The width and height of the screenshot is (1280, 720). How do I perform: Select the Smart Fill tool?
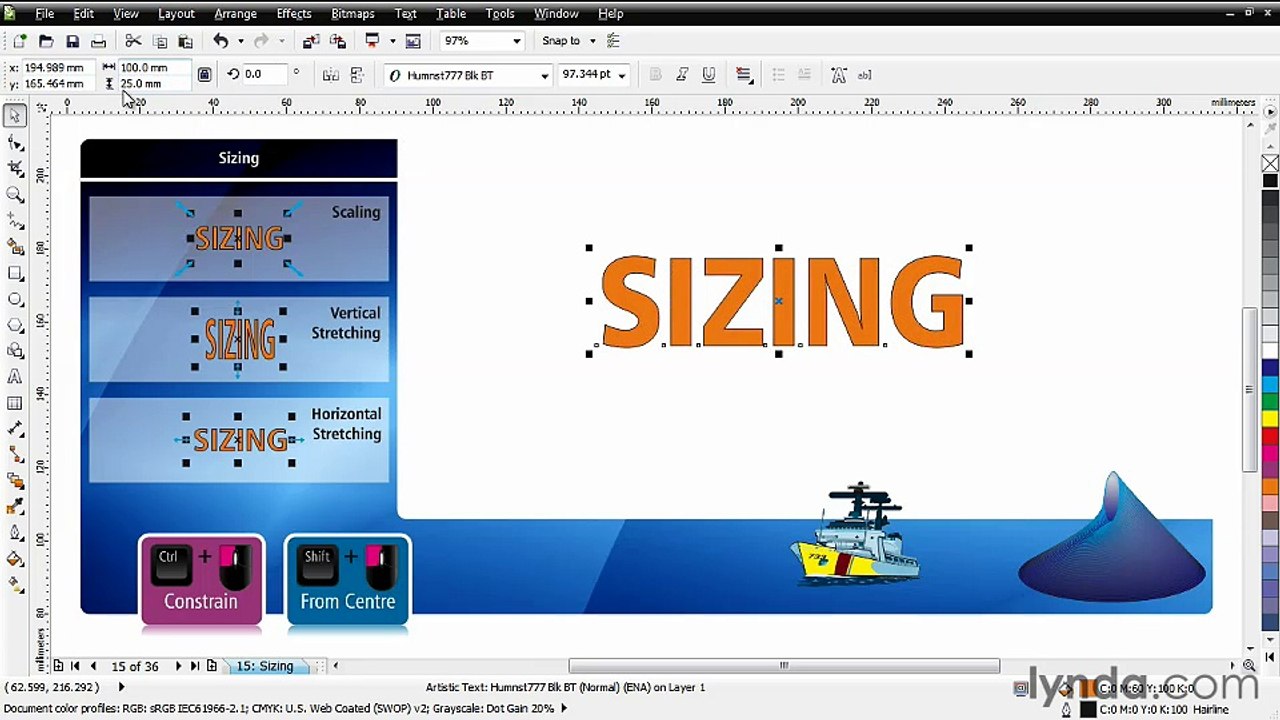coord(15,247)
